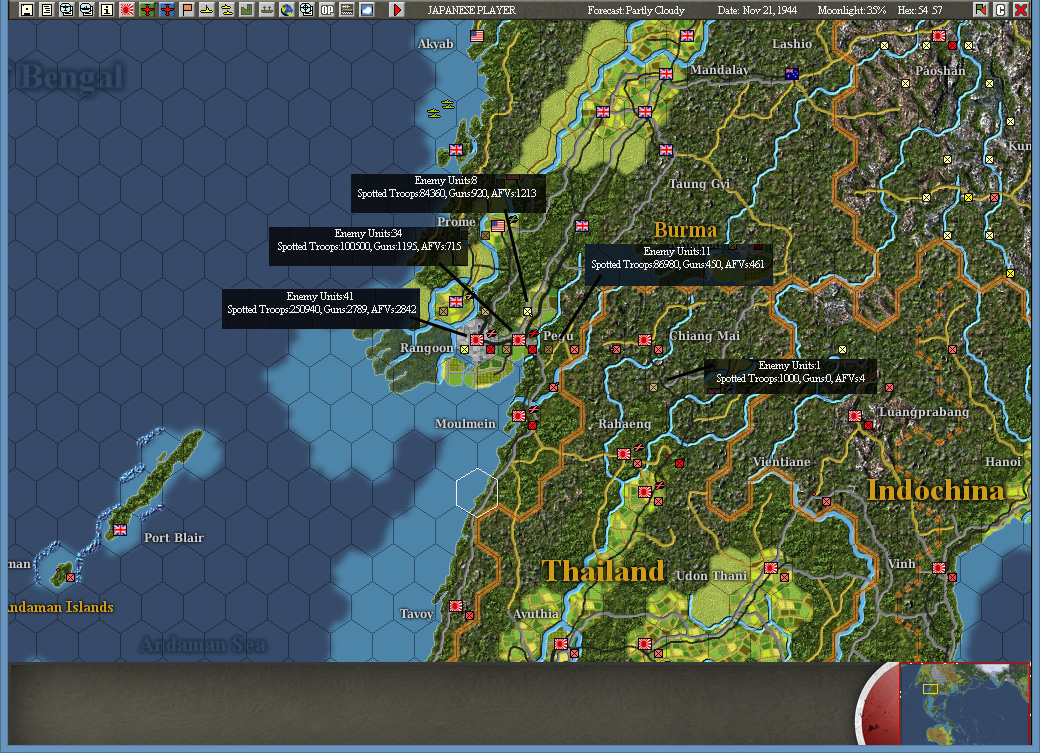Select red plane on blue background icon
This screenshot has width=1040, height=753.
click(x=166, y=9)
